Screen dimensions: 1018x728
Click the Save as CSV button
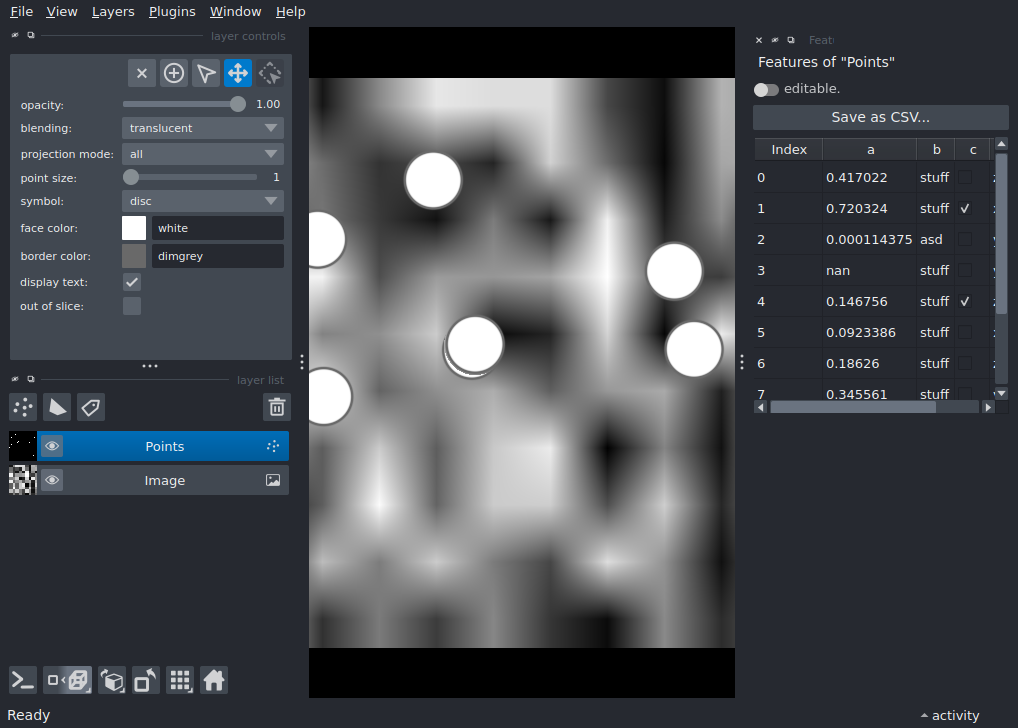pos(880,117)
